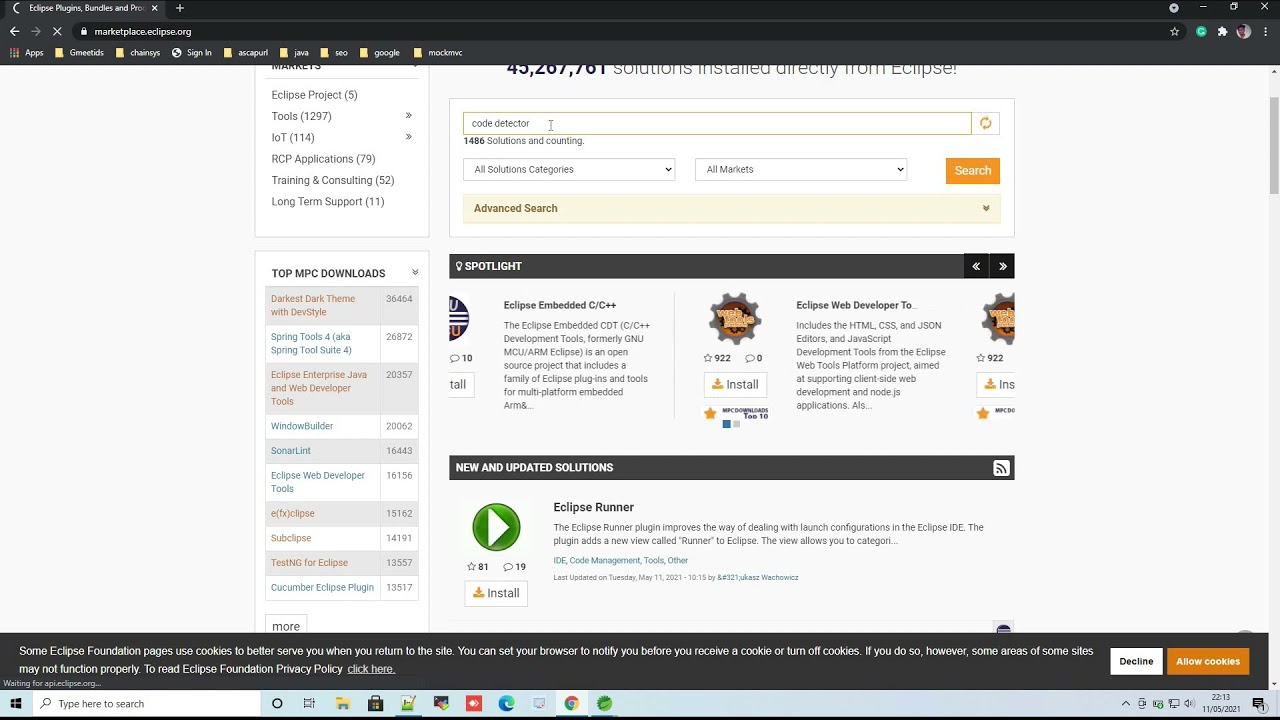Open Spring Tools 4 link
Screen dimensions: 1280x720
click(x=311, y=343)
